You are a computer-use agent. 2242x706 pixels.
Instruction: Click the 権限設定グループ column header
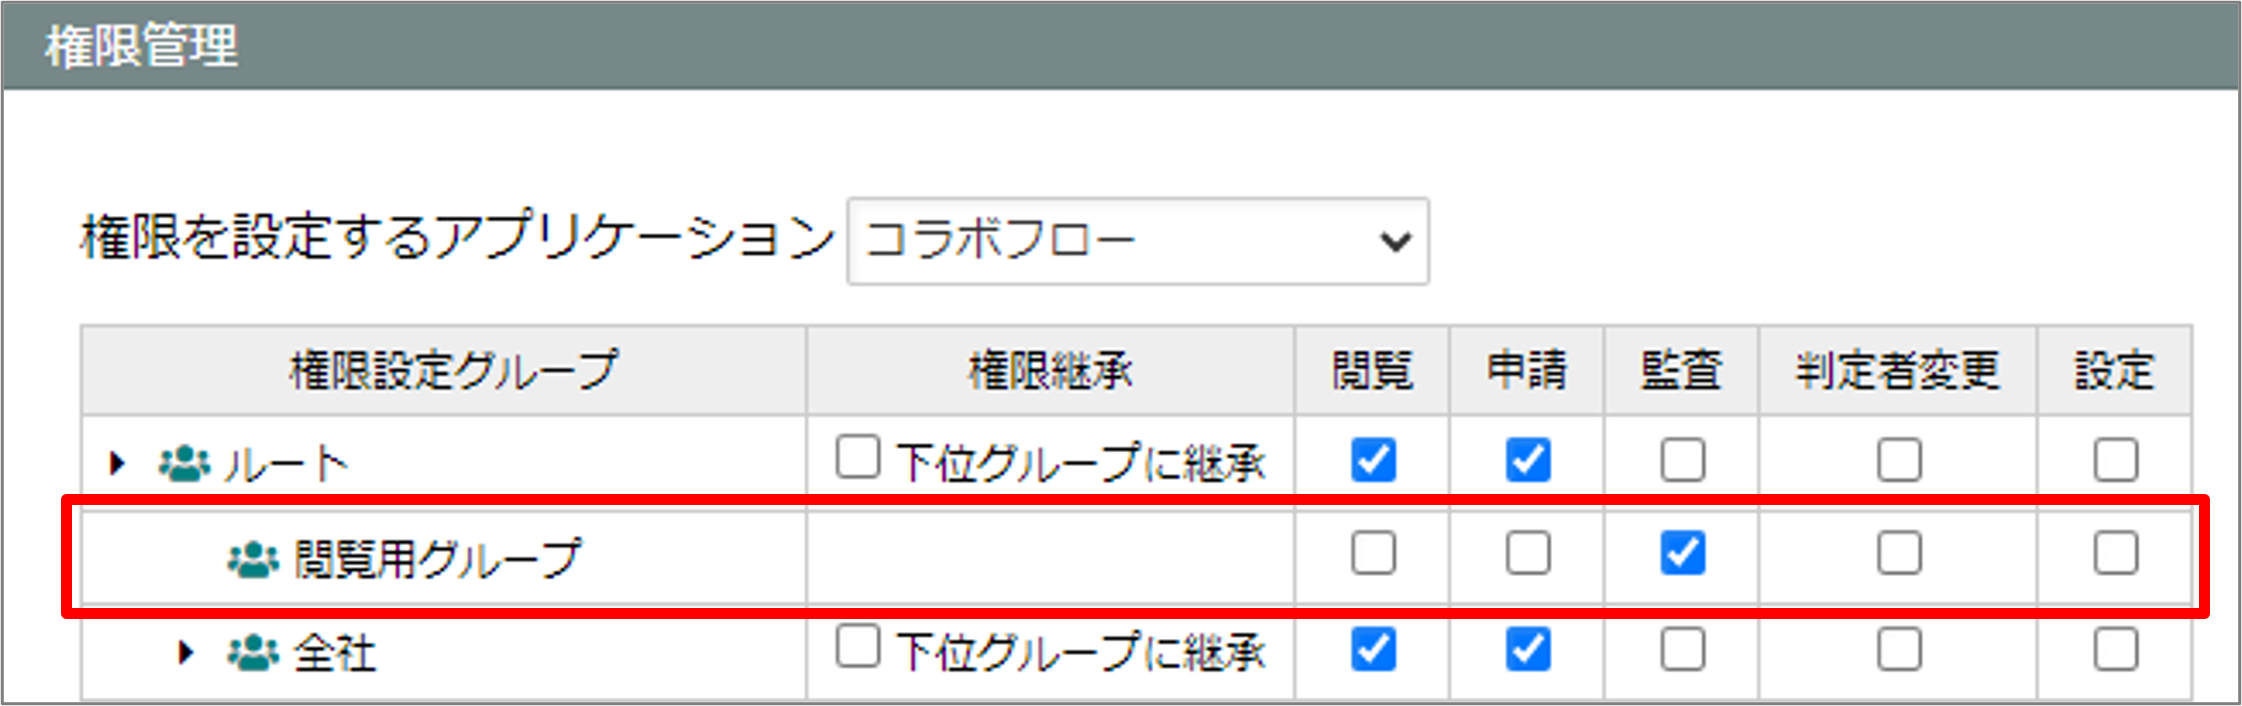[x=454, y=370]
